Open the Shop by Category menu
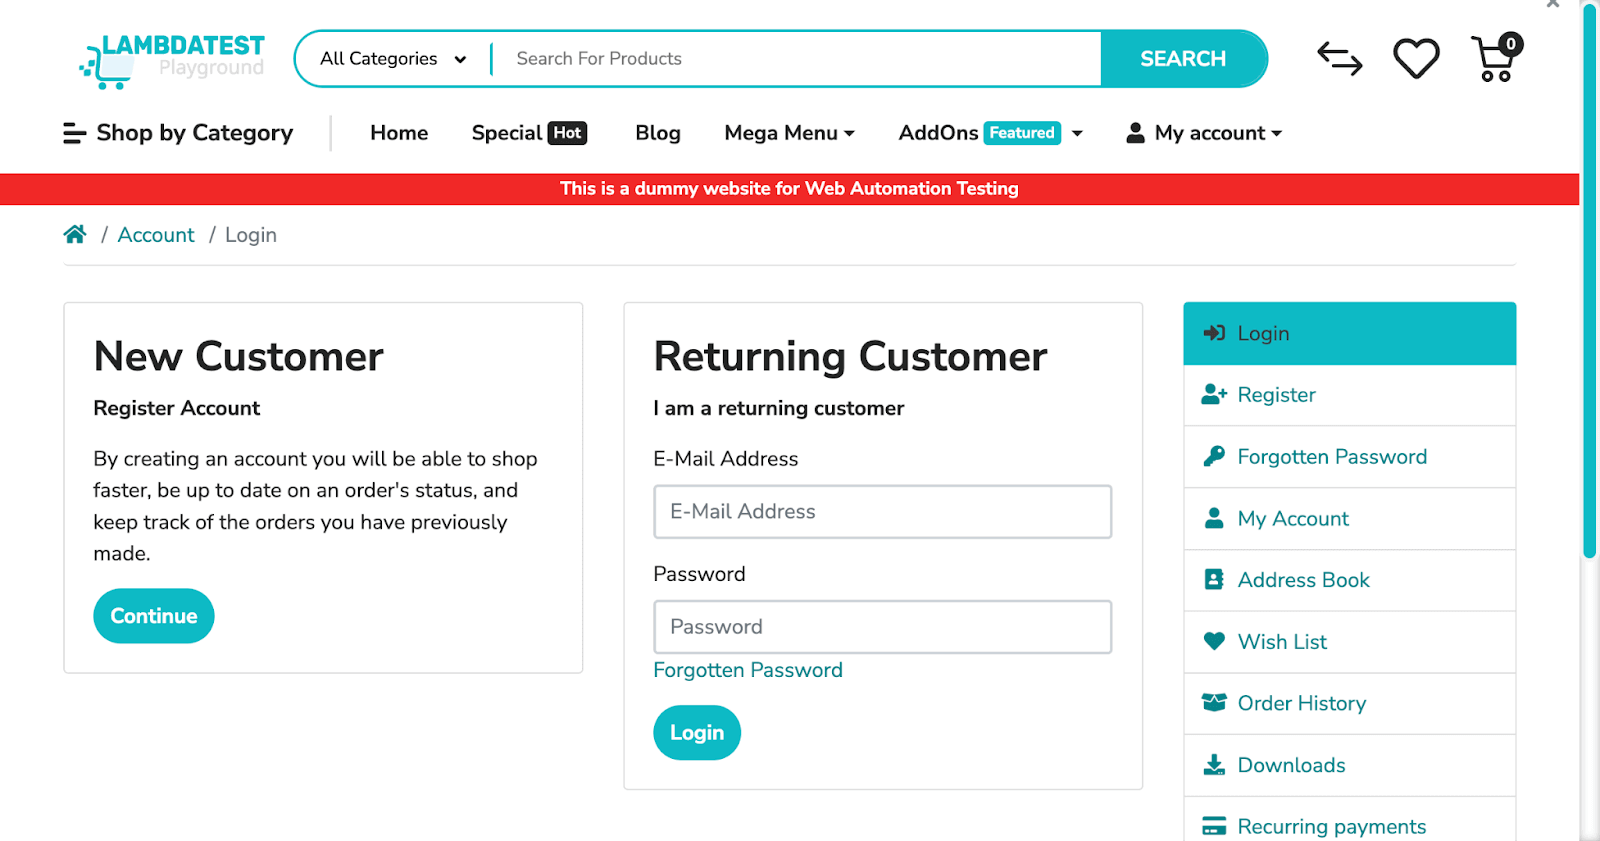1600x841 pixels. click(x=178, y=133)
